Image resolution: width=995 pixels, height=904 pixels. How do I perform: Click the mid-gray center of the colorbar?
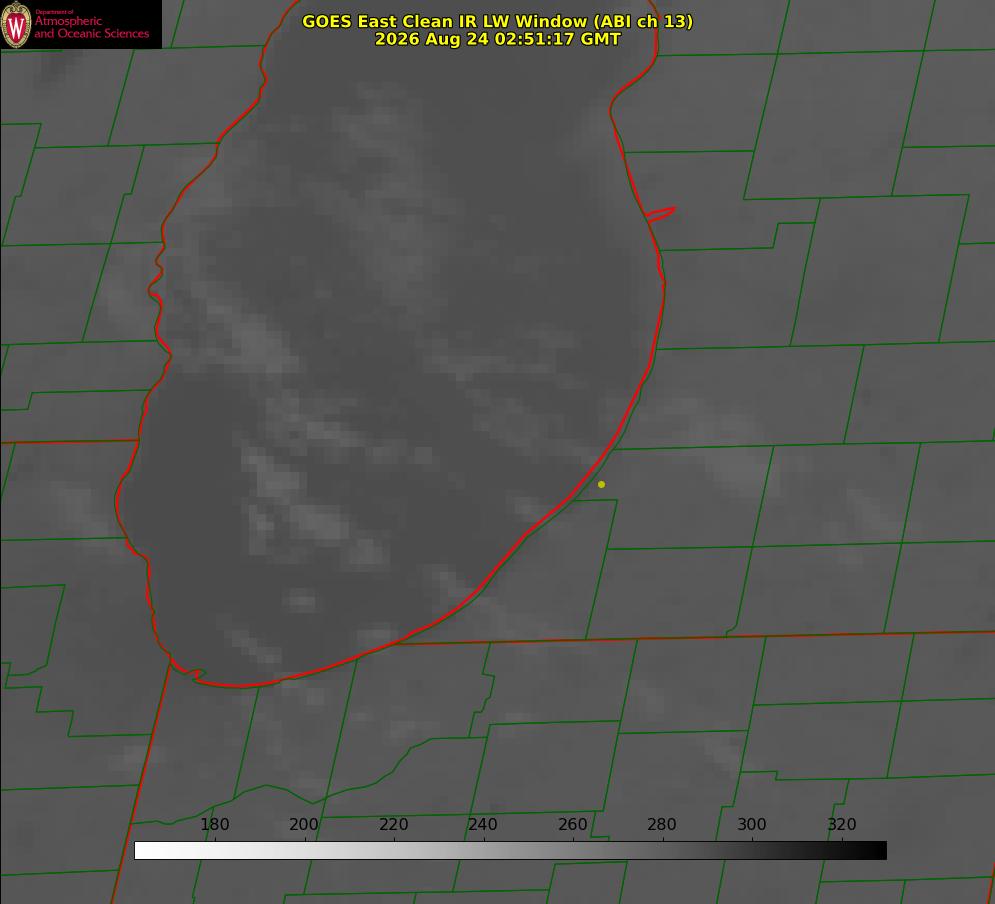coord(510,850)
